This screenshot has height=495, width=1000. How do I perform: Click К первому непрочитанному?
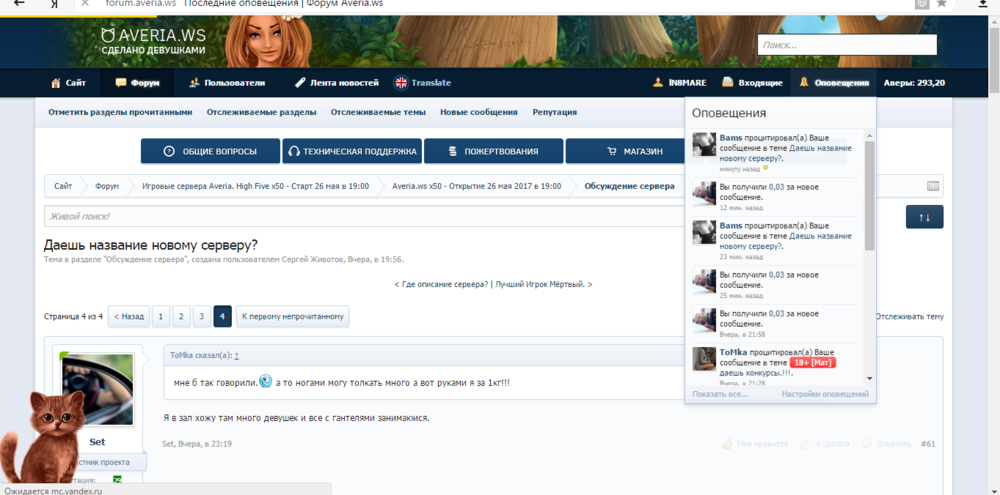click(293, 316)
